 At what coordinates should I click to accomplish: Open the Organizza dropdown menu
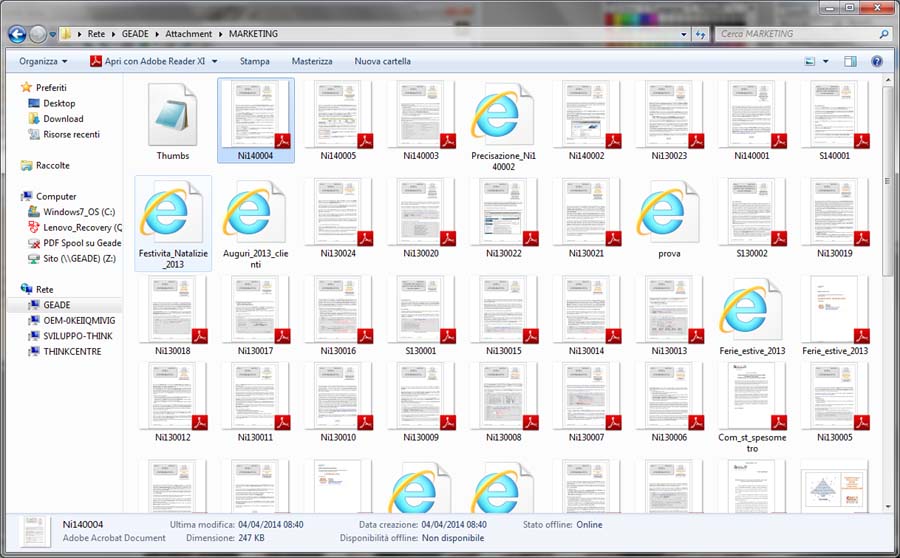tap(43, 62)
